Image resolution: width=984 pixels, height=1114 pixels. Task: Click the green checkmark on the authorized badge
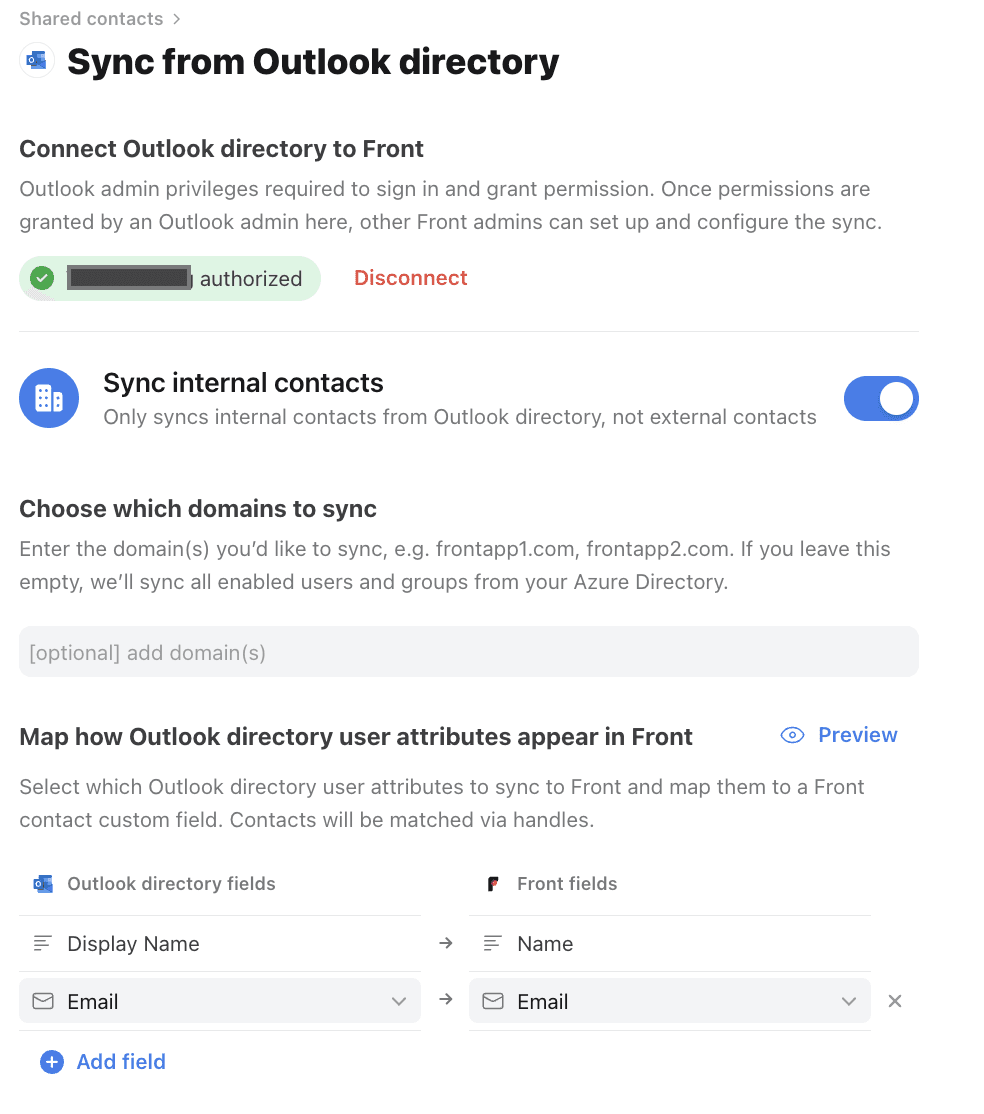42,278
